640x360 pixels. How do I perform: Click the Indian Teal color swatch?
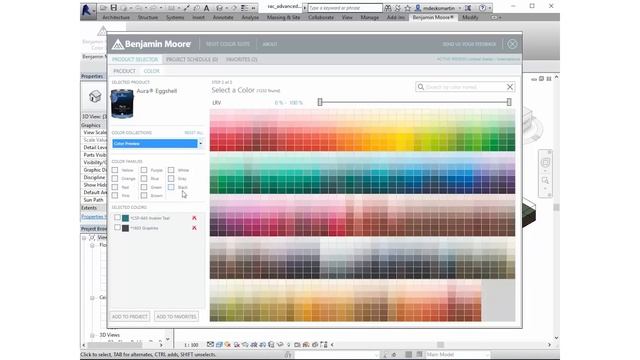tap(125, 218)
